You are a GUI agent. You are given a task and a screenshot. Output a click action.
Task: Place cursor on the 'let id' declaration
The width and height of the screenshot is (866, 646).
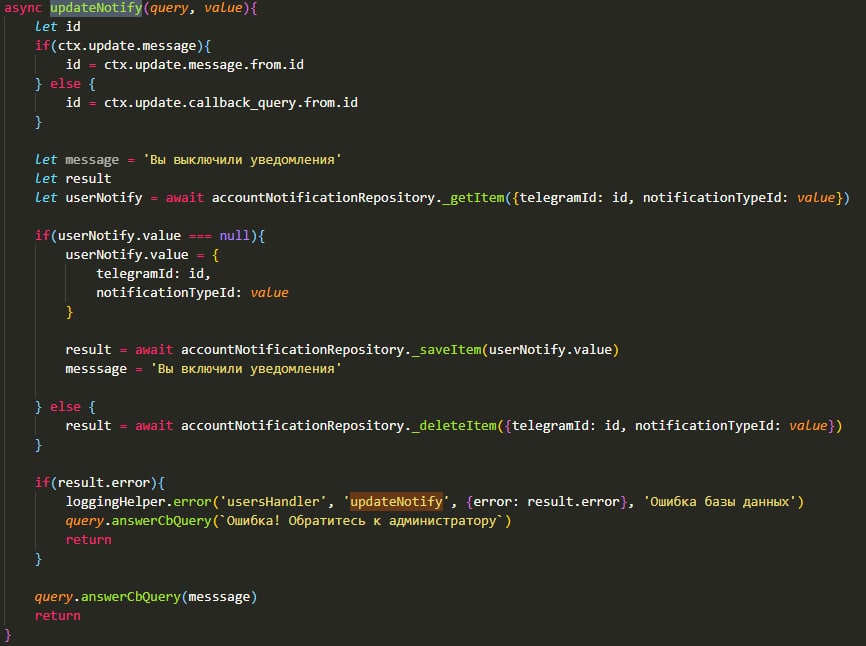(x=57, y=27)
